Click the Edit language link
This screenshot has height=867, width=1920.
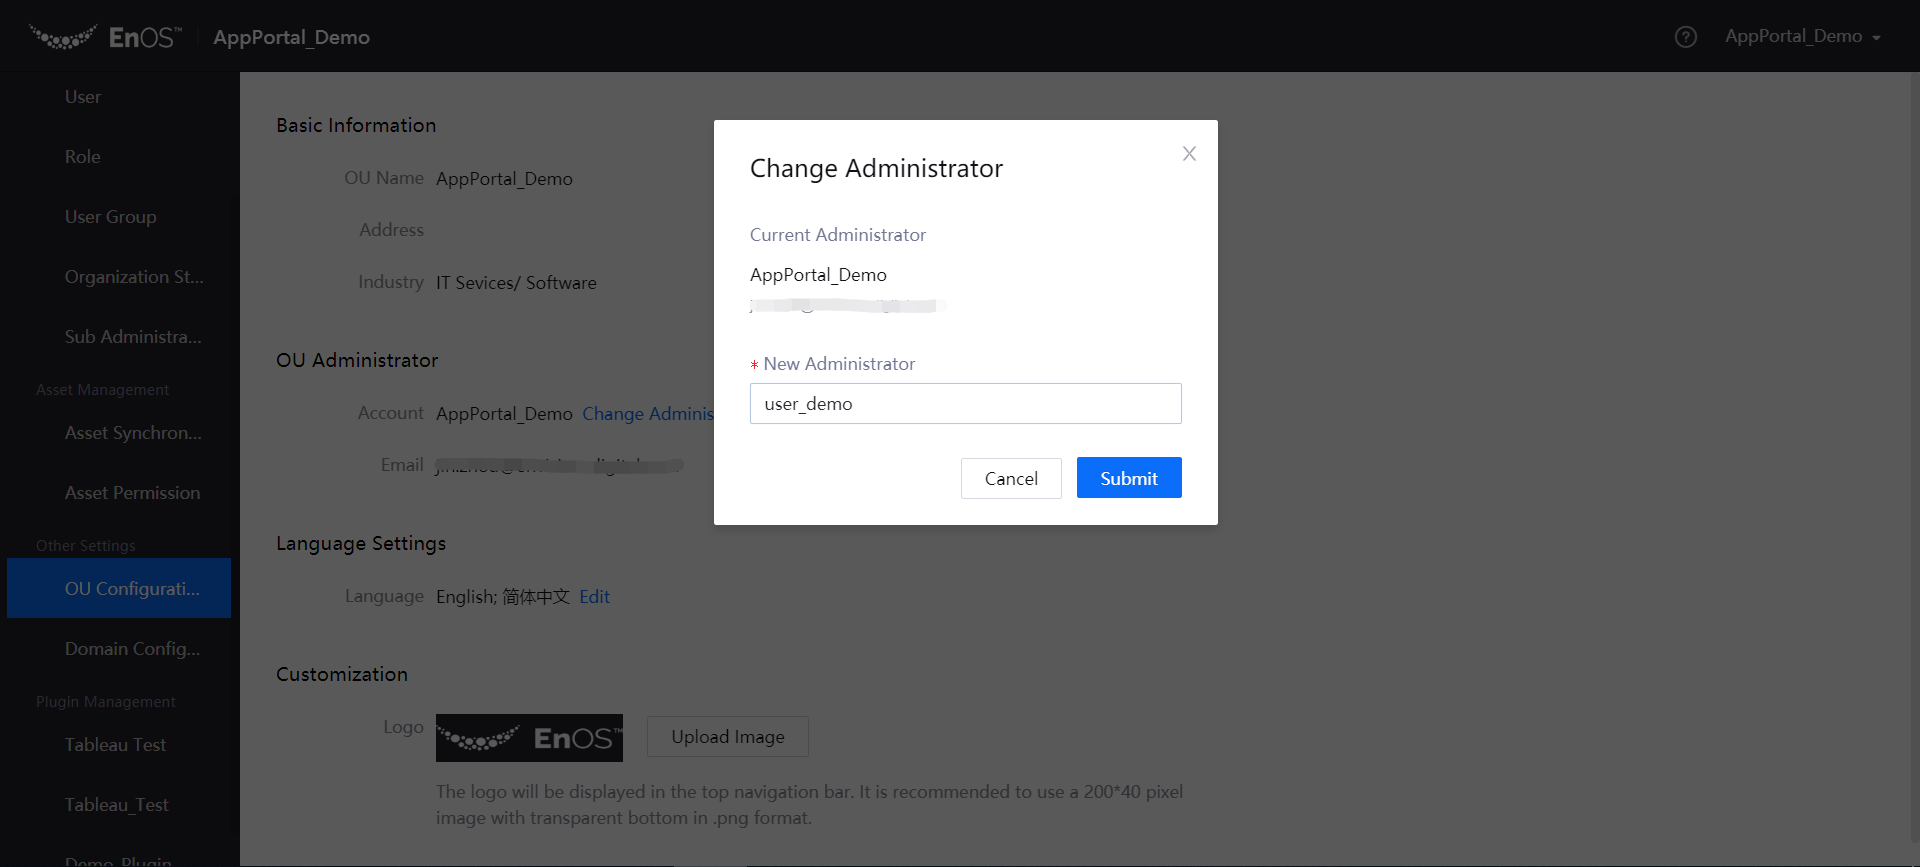[594, 597]
